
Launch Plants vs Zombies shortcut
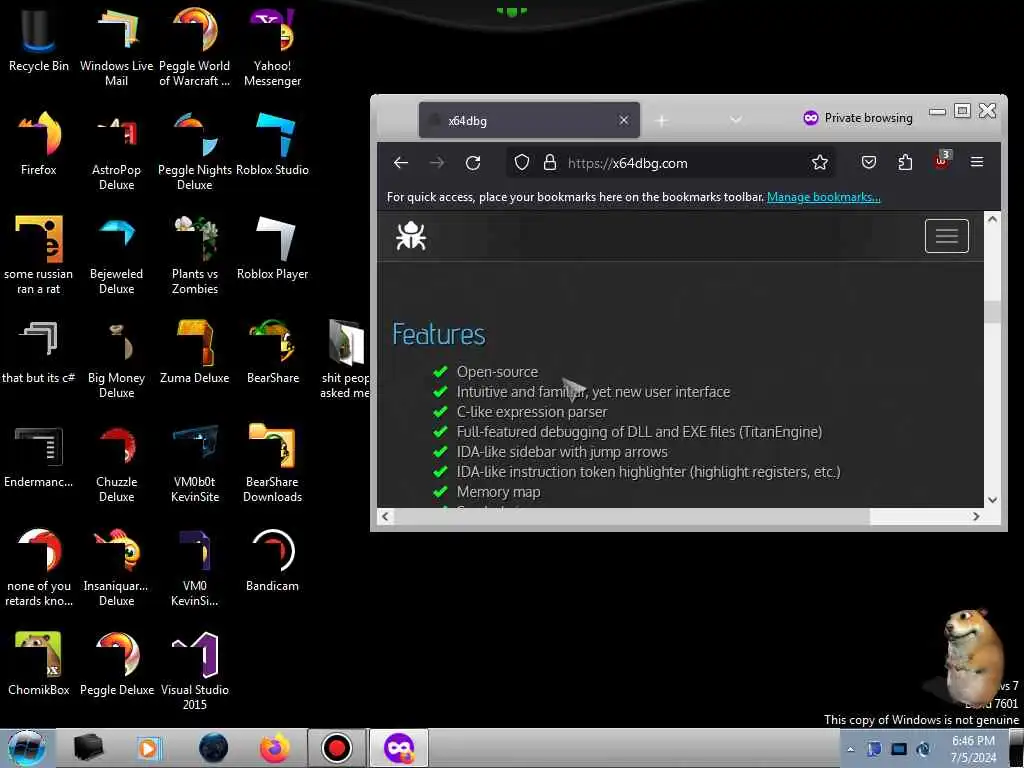click(195, 255)
